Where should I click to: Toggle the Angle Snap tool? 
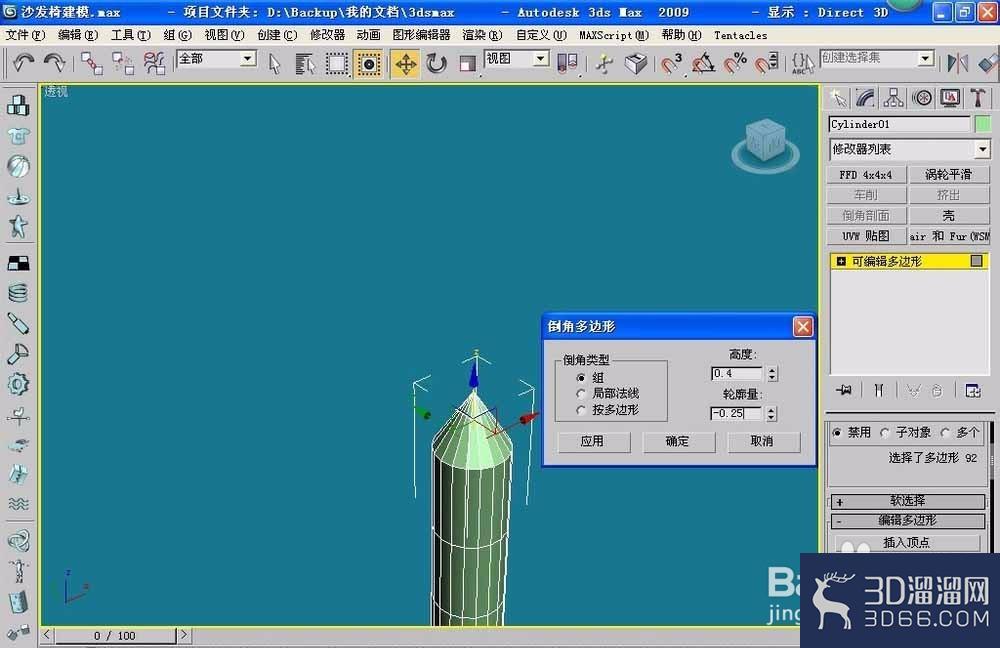[x=703, y=64]
